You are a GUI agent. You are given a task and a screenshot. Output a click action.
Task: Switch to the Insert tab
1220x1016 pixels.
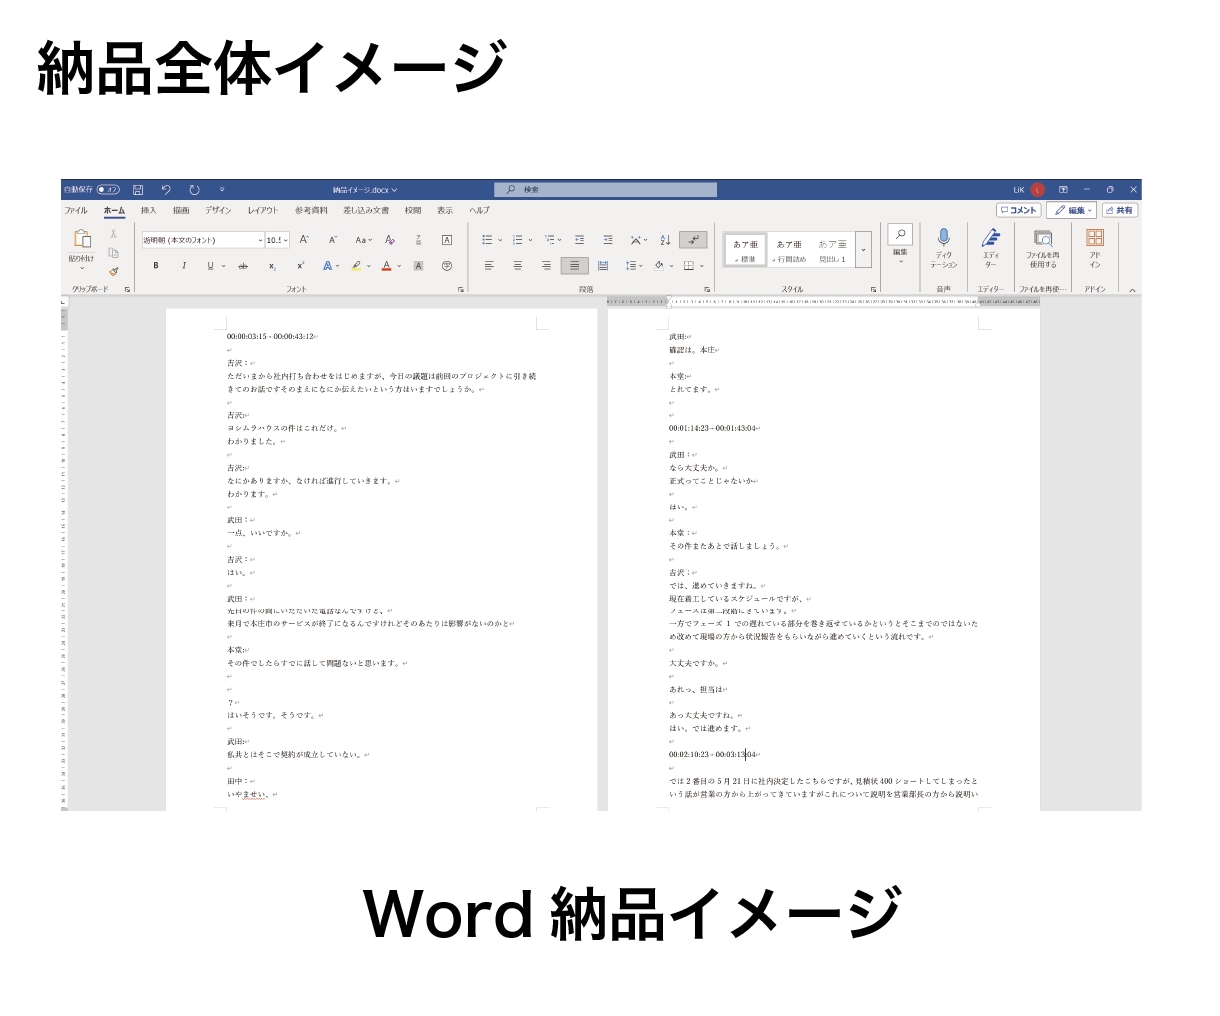click(149, 211)
